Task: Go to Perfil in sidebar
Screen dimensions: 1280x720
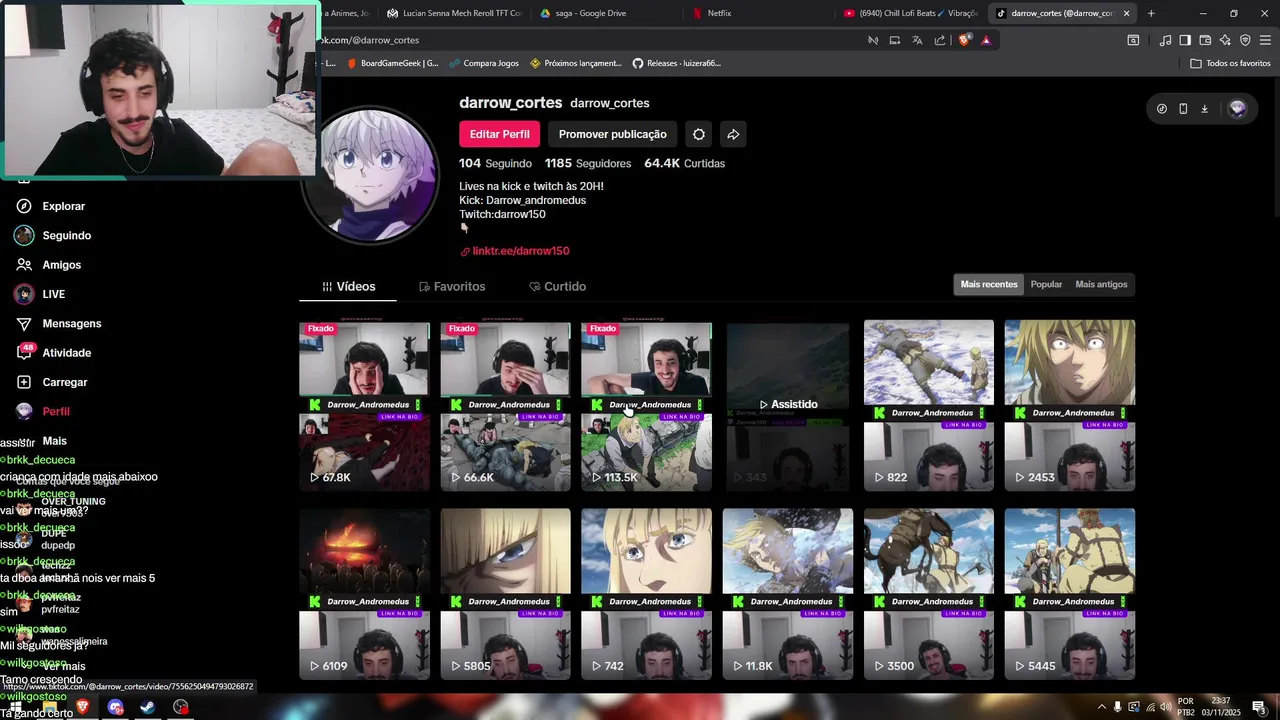Action: 43,411
